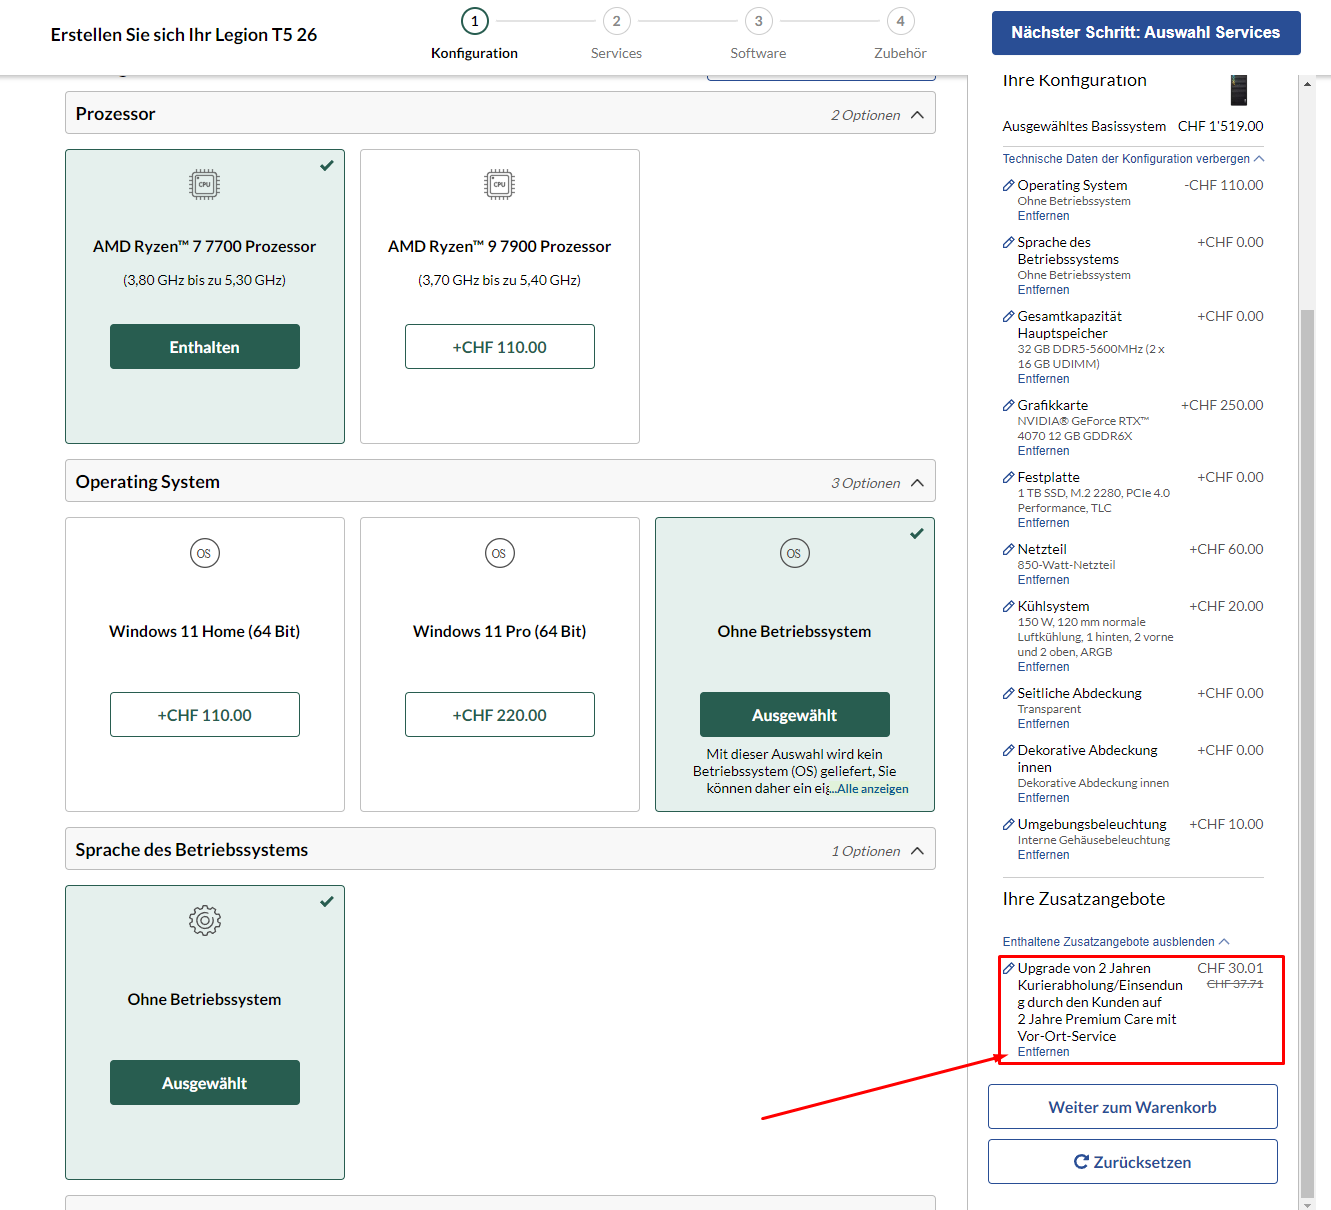
Task: Click the edit pencil beside Grafikkarte
Action: point(1009,406)
